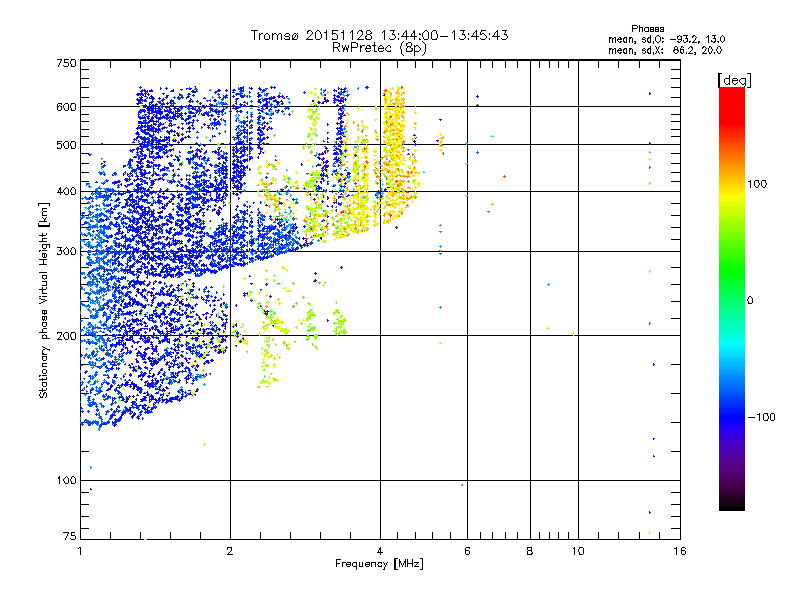Click the 'Stationary phase Virtual Height [km]' axis label
The image size is (800, 600).
(44, 300)
